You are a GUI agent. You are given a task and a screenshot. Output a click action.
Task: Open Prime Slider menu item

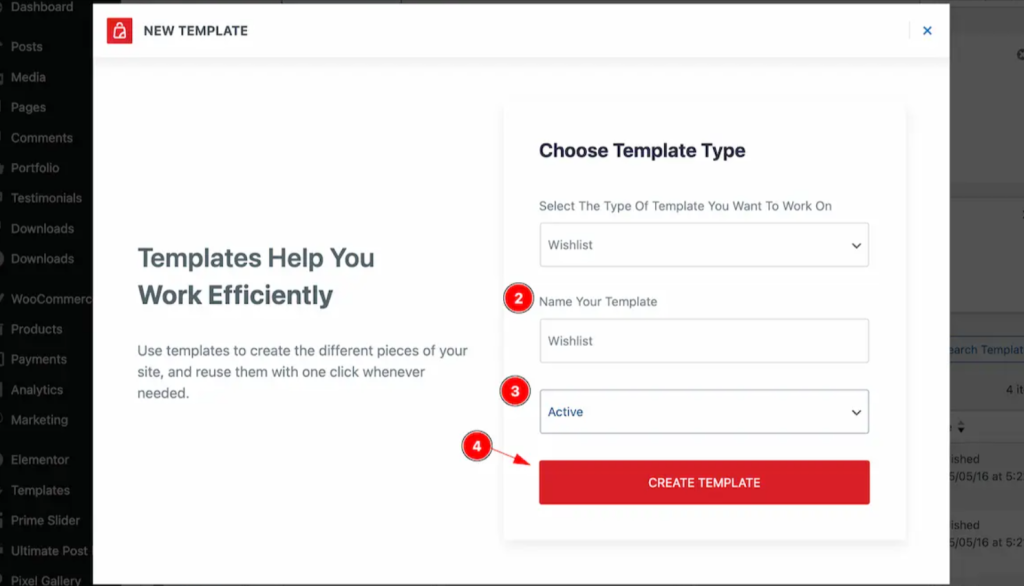click(x=45, y=521)
